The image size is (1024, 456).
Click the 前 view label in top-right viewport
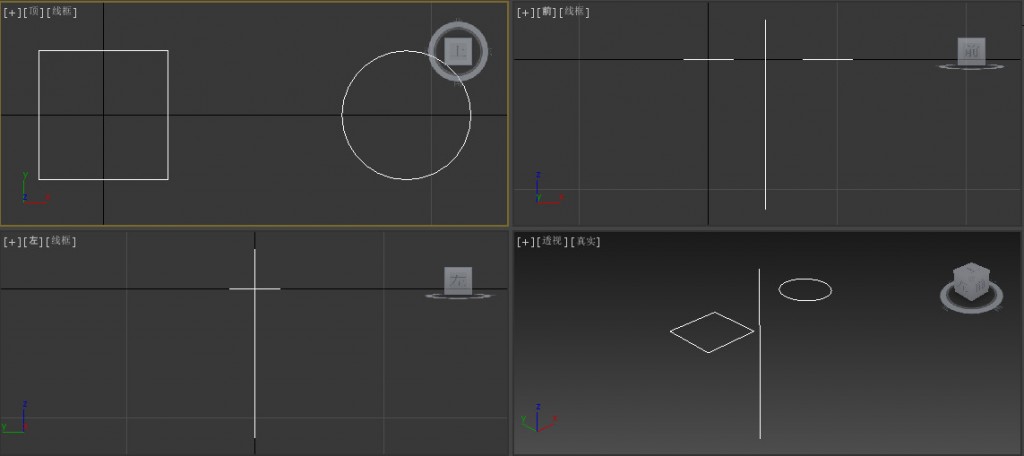[547, 12]
